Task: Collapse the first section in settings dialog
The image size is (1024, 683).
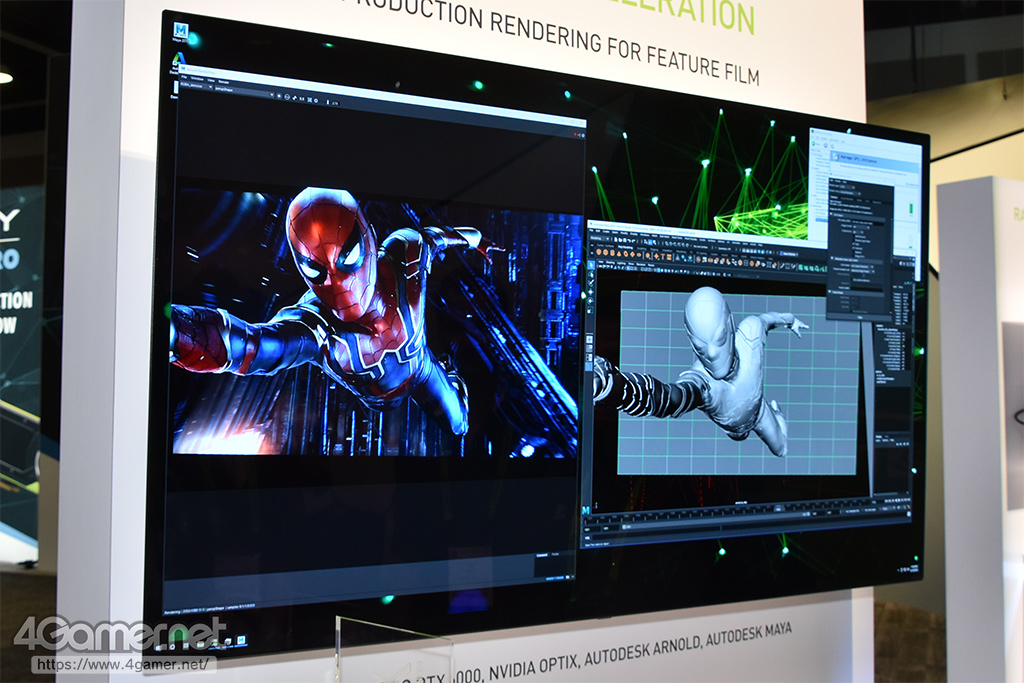Action: click(831, 215)
